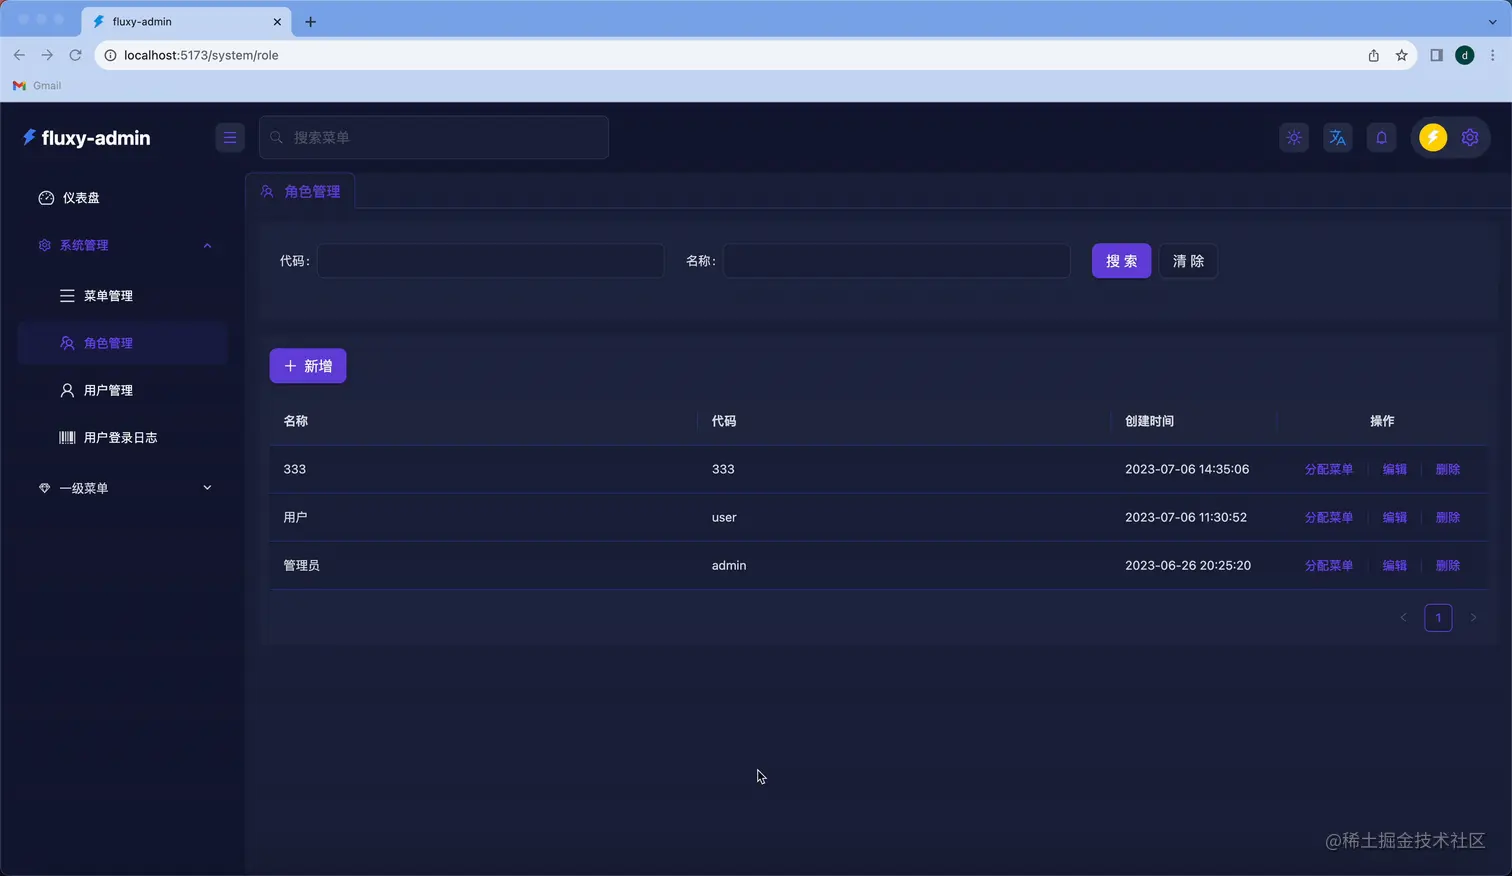
Task: Reload the page in the browser
Action: 75,55
